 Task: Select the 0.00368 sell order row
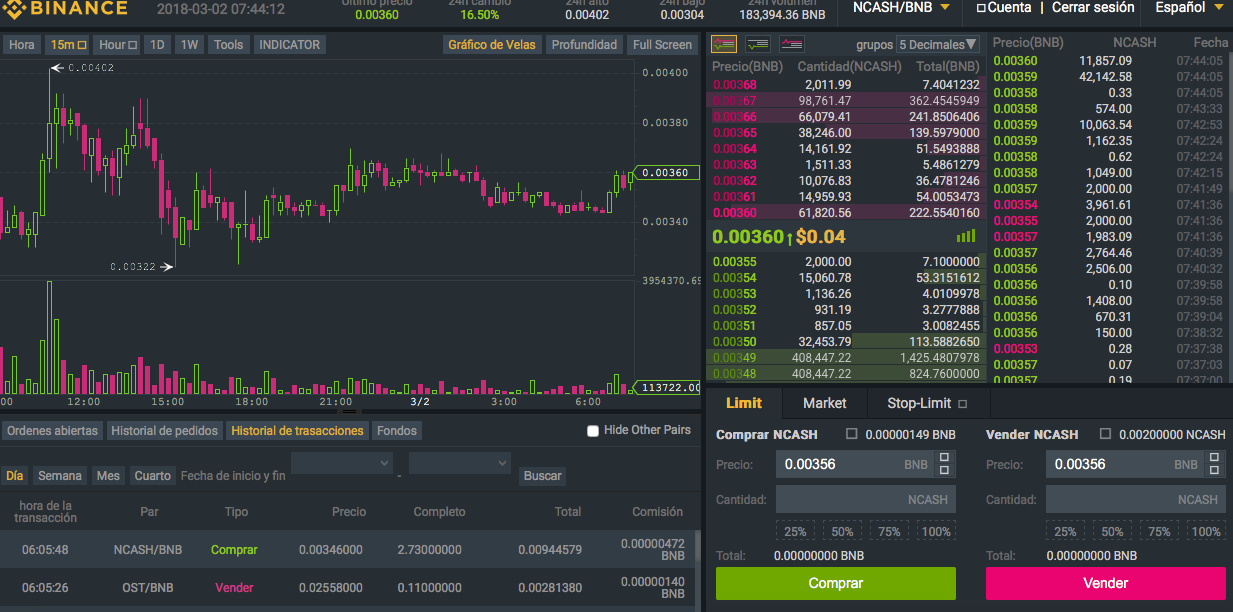pos(846,84)
